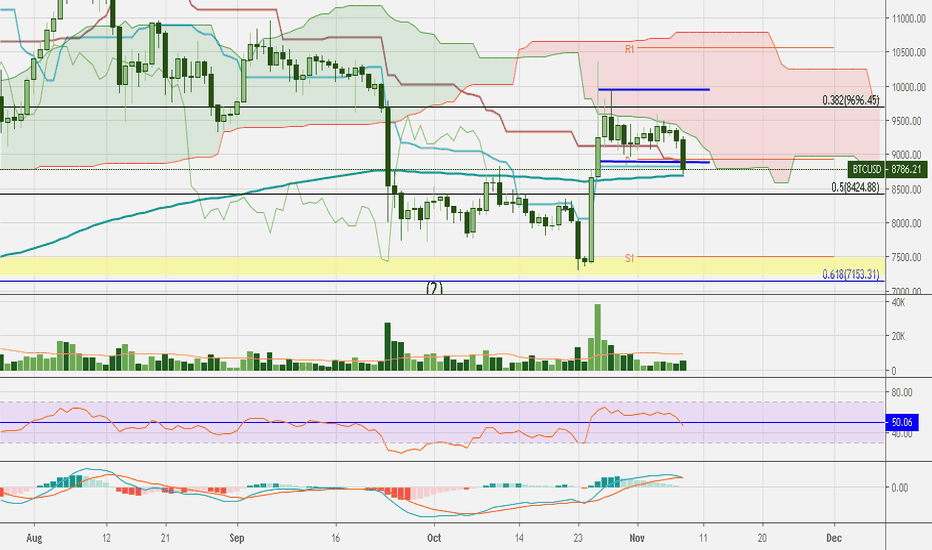Click the Oct date label
The image size is (932, 550).
point(434,538)
